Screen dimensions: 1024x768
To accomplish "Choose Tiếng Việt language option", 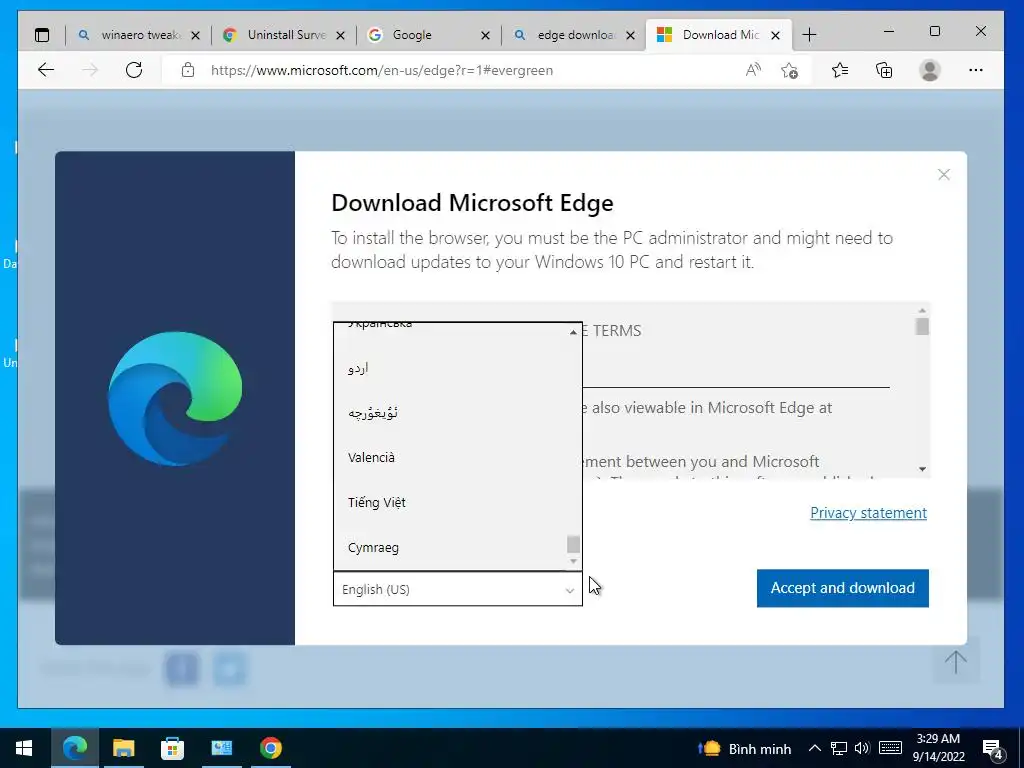I will pyautogui.click(x=457, y=502).
